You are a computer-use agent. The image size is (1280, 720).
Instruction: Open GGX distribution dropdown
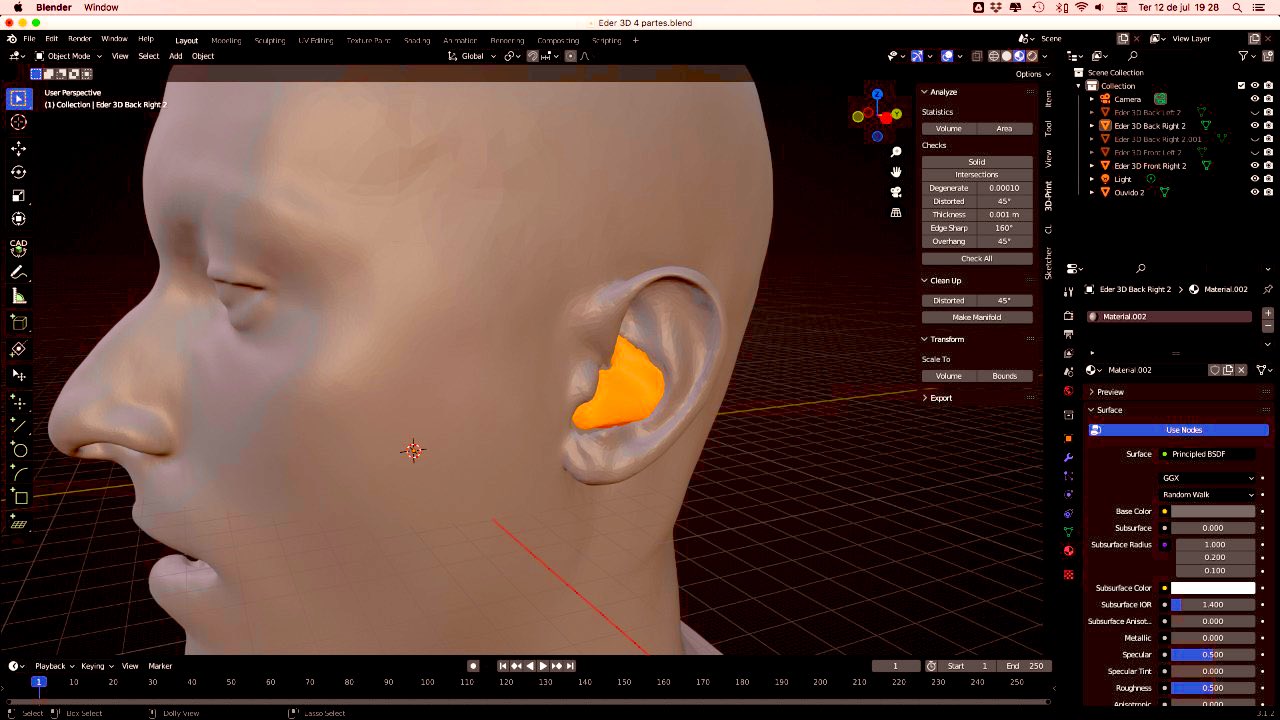tap(1208, 478)
